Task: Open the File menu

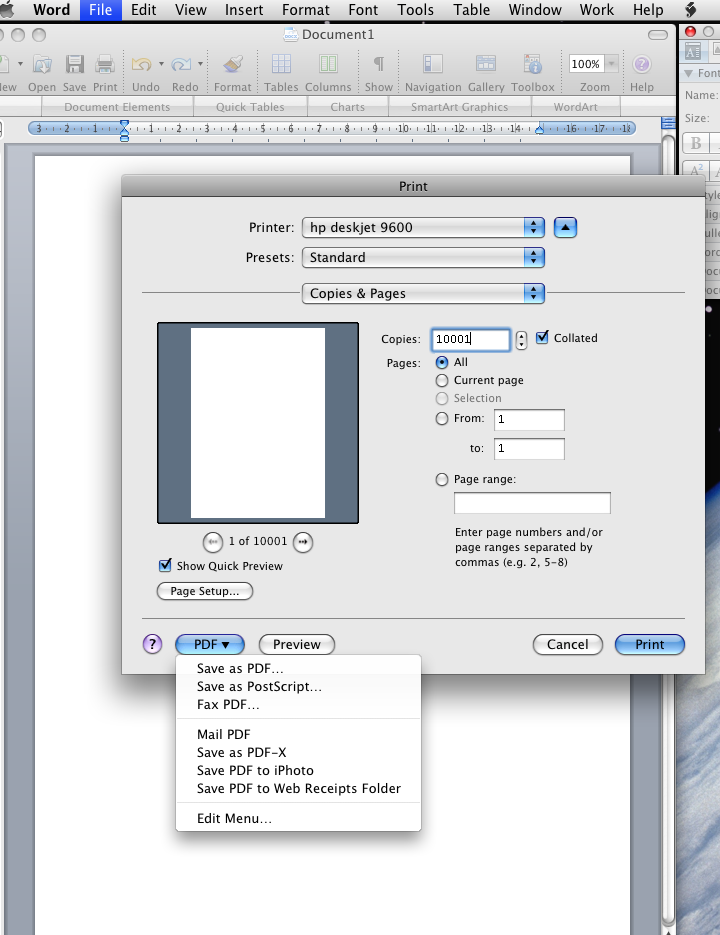Action: click(101, 10)
